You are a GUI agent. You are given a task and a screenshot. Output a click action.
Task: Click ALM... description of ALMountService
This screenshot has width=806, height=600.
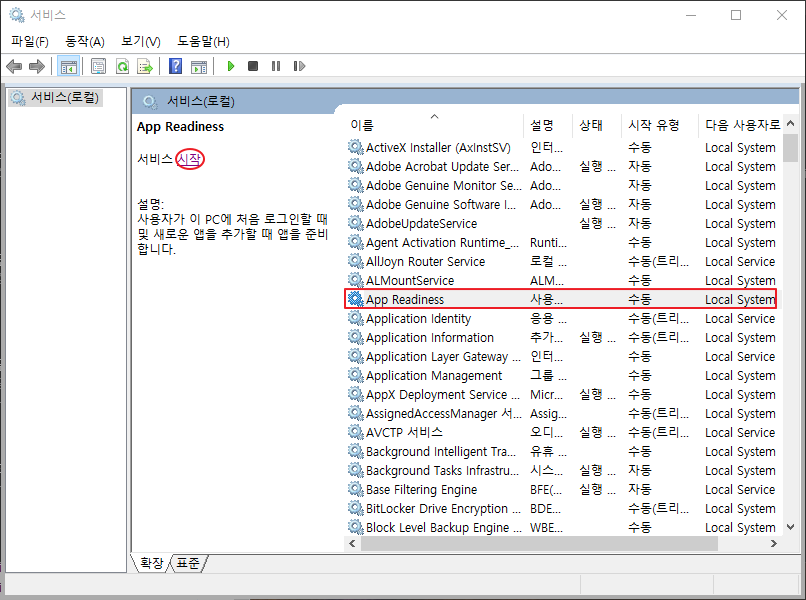click(547, 280)
